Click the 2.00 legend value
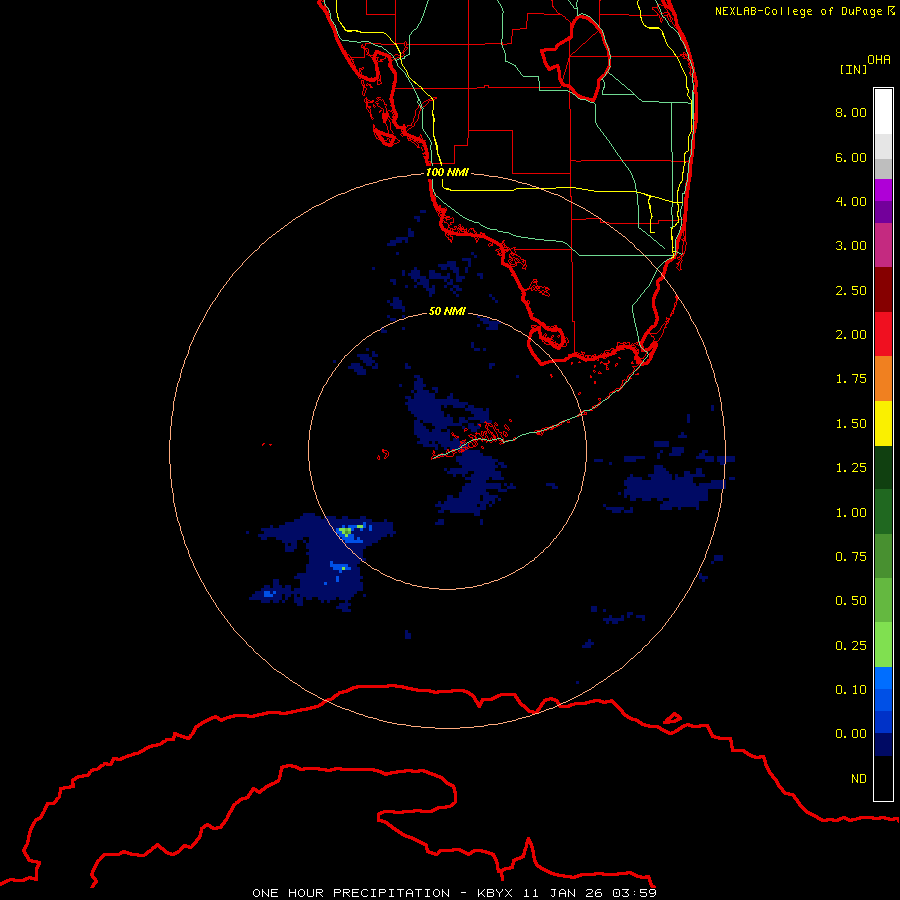Image resolution: width=900 pixels, height=900 pixels. pyautogui.click(x=851, y=335)
